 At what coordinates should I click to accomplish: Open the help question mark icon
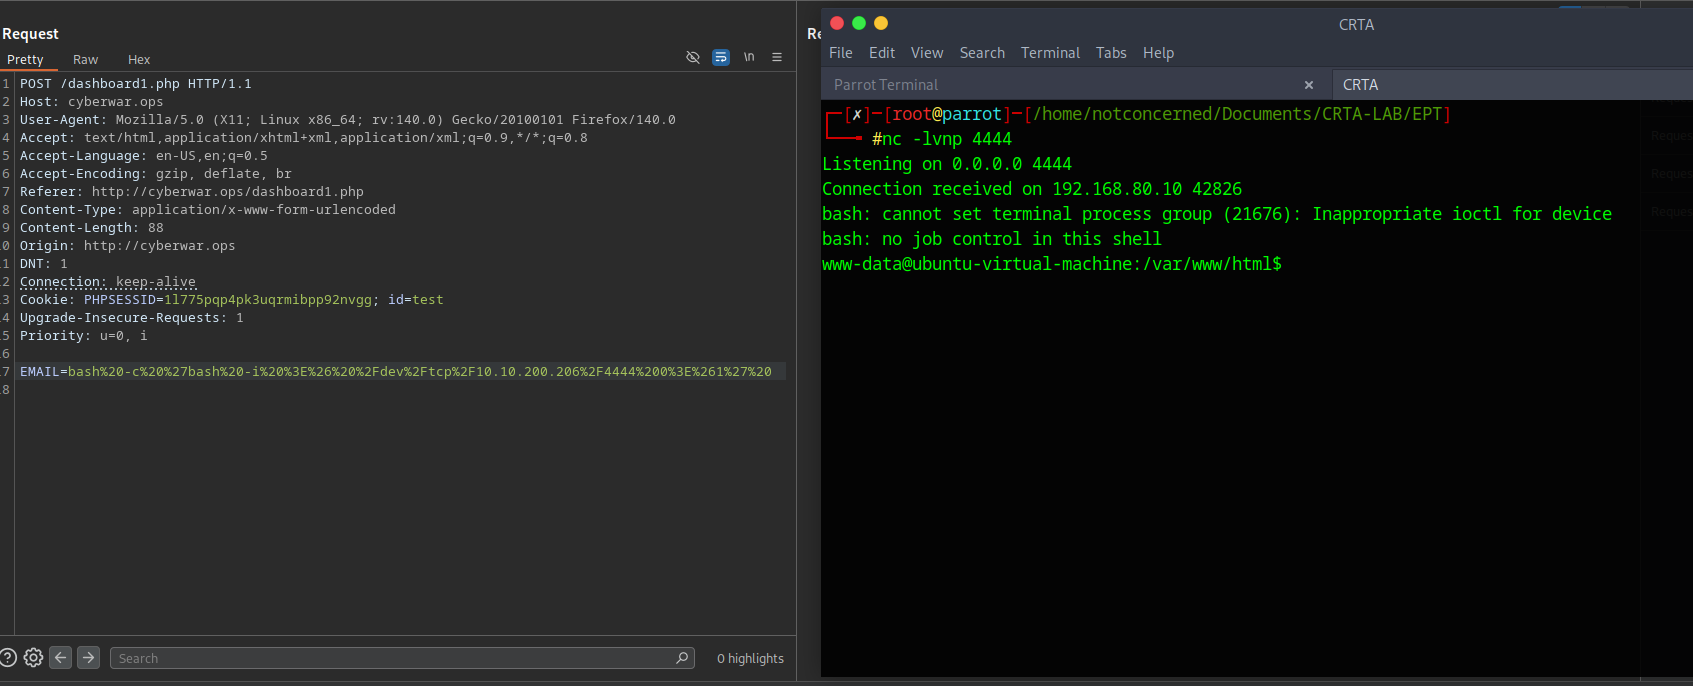(x=8, y=658)
